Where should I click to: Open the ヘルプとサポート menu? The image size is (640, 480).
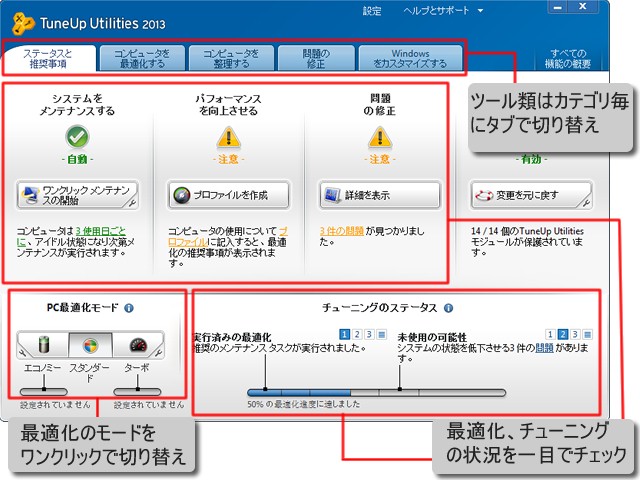tap(436, 11)
